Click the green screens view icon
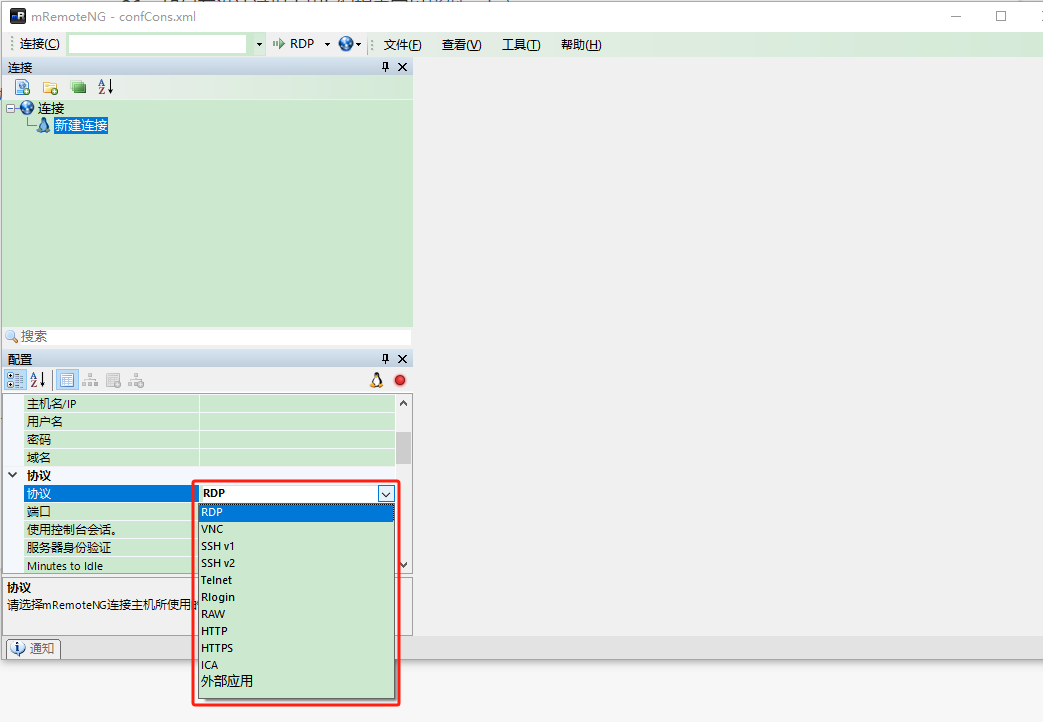Image resolution: width=1043 pixels, height=722 pixels. point(78,87)
